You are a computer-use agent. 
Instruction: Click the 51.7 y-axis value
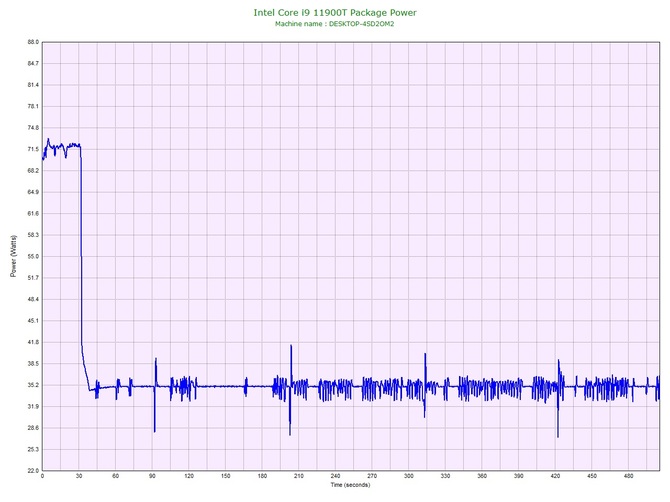[x=33, y=278]
